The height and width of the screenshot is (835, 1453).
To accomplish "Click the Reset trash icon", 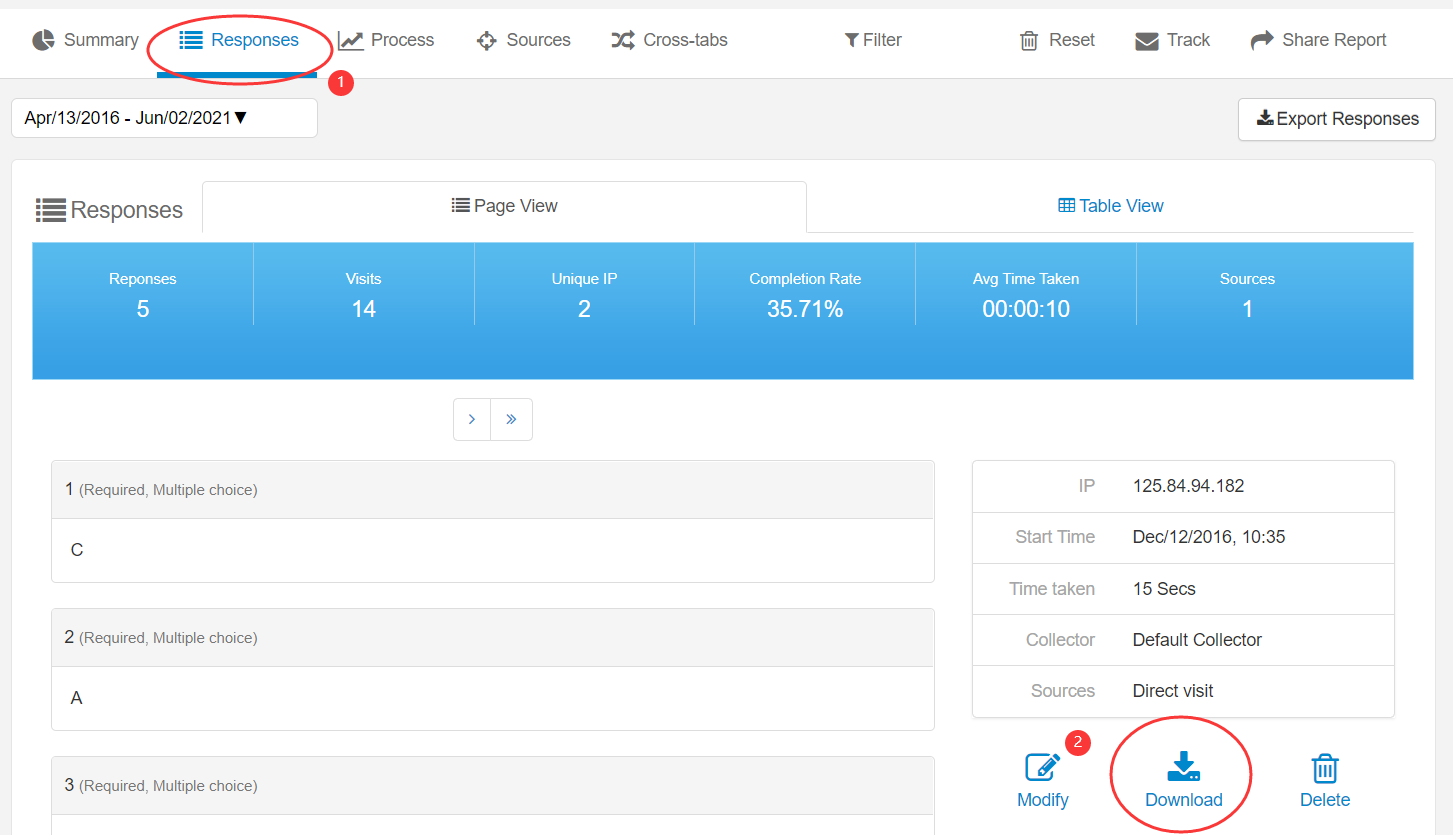I will click(x=1028, y=41).
